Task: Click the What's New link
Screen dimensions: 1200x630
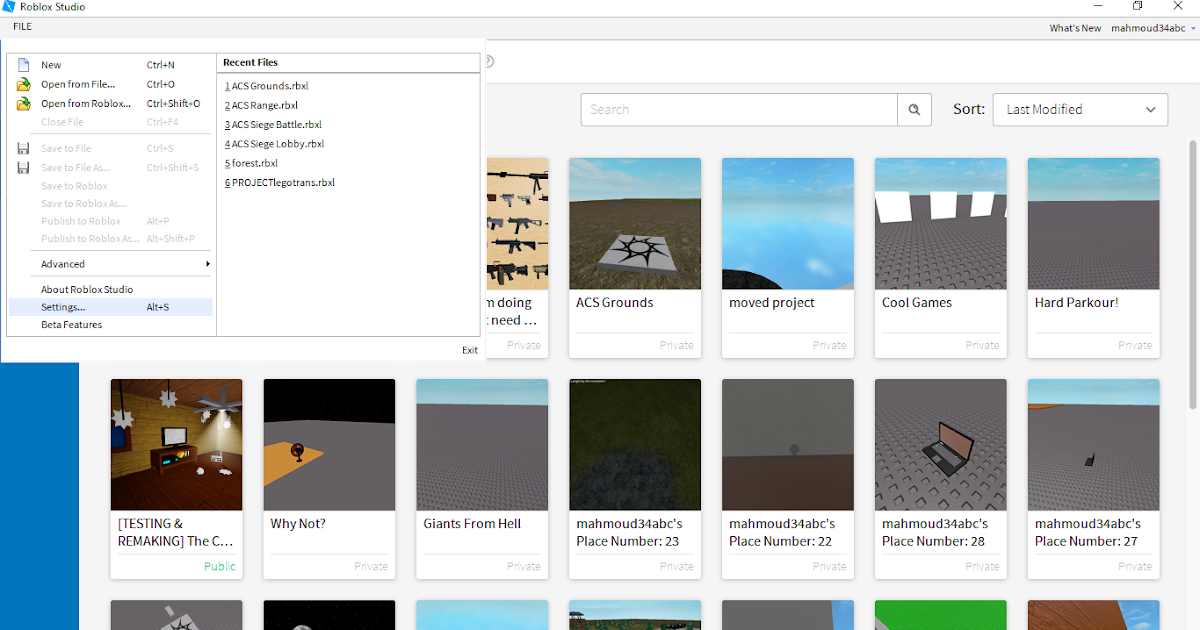Action: coord(1075,27)
